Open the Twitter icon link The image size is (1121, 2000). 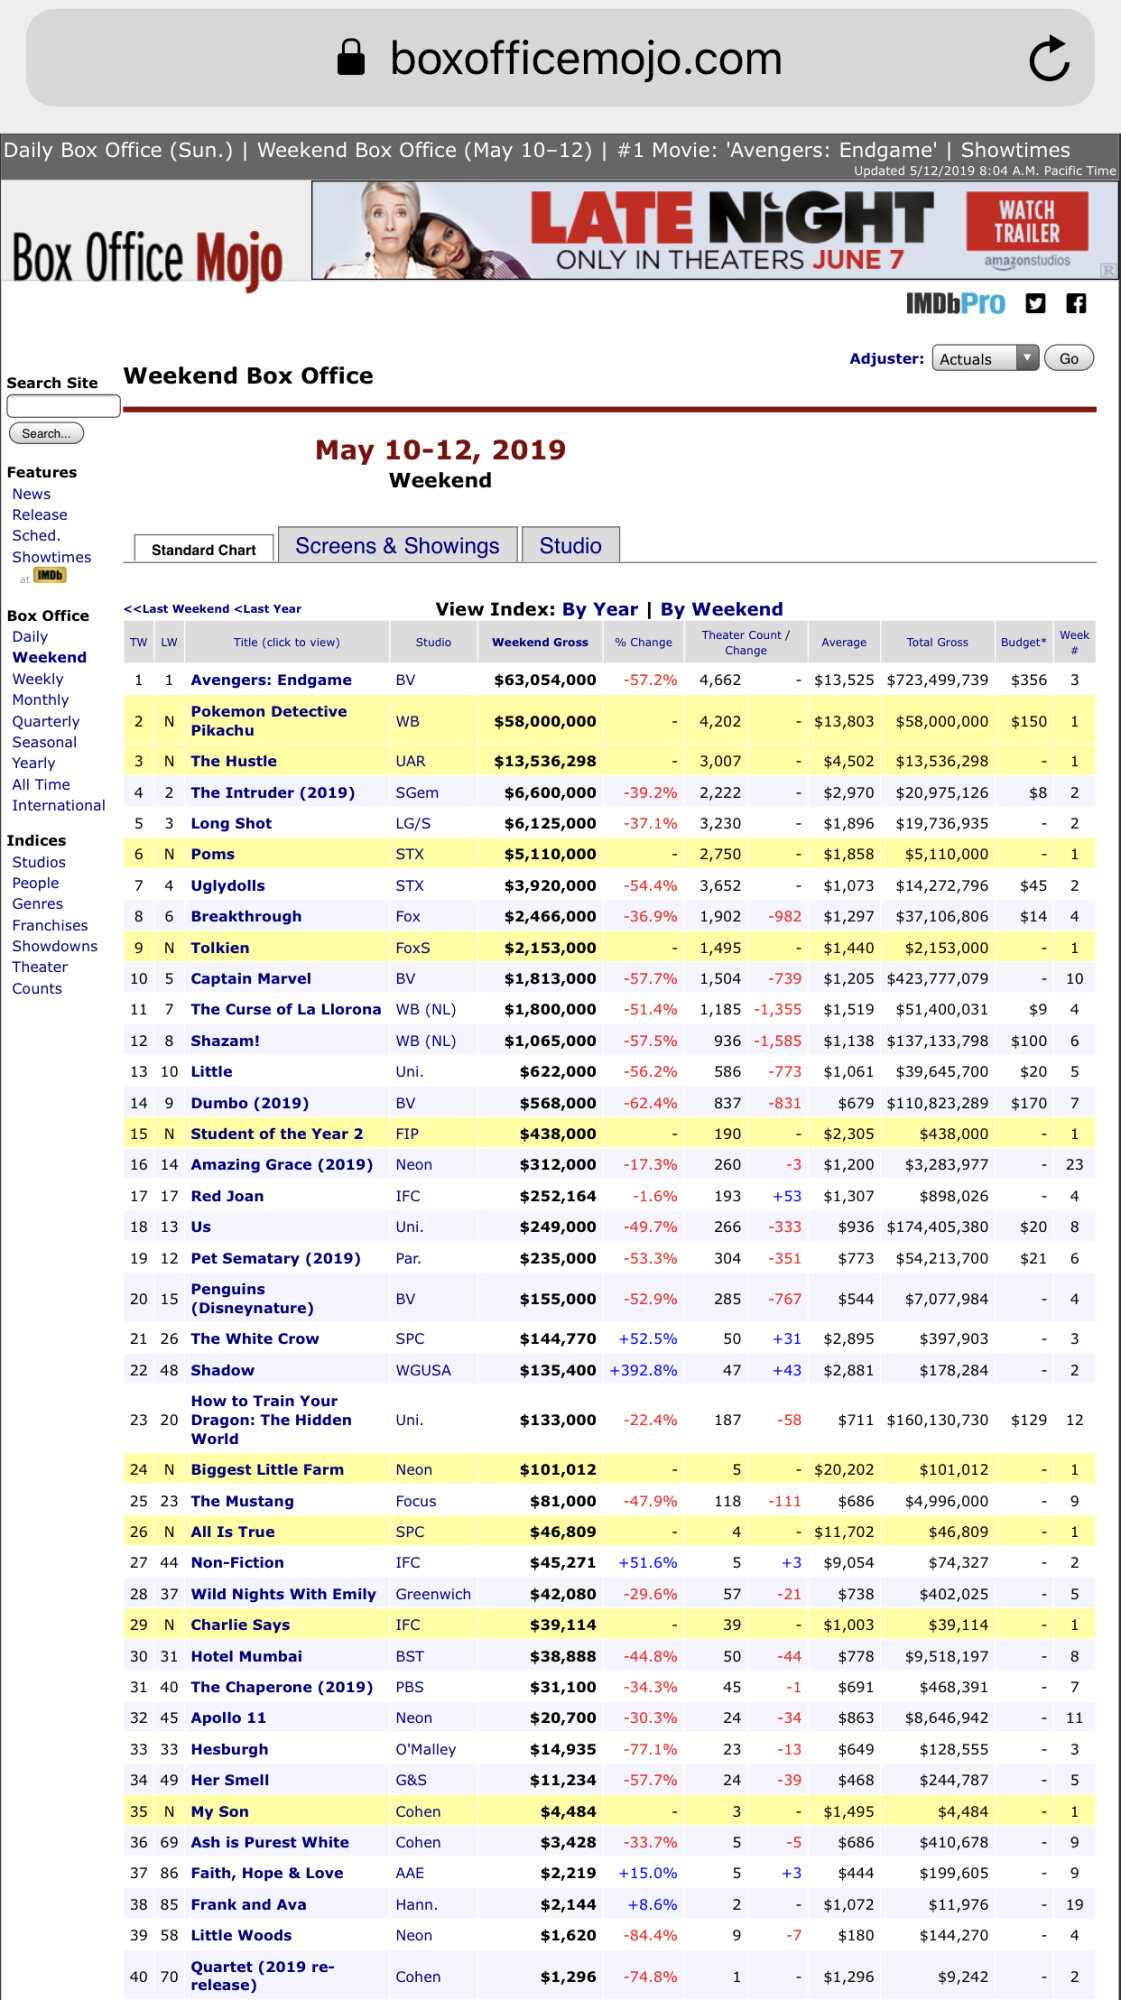pos(1035,304)
